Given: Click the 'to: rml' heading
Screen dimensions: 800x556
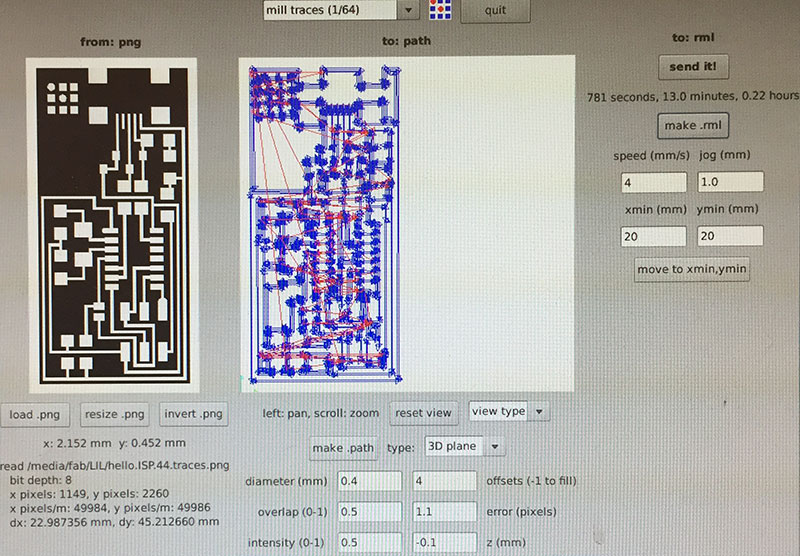Looking at the screenshot, I should point(693,37).
